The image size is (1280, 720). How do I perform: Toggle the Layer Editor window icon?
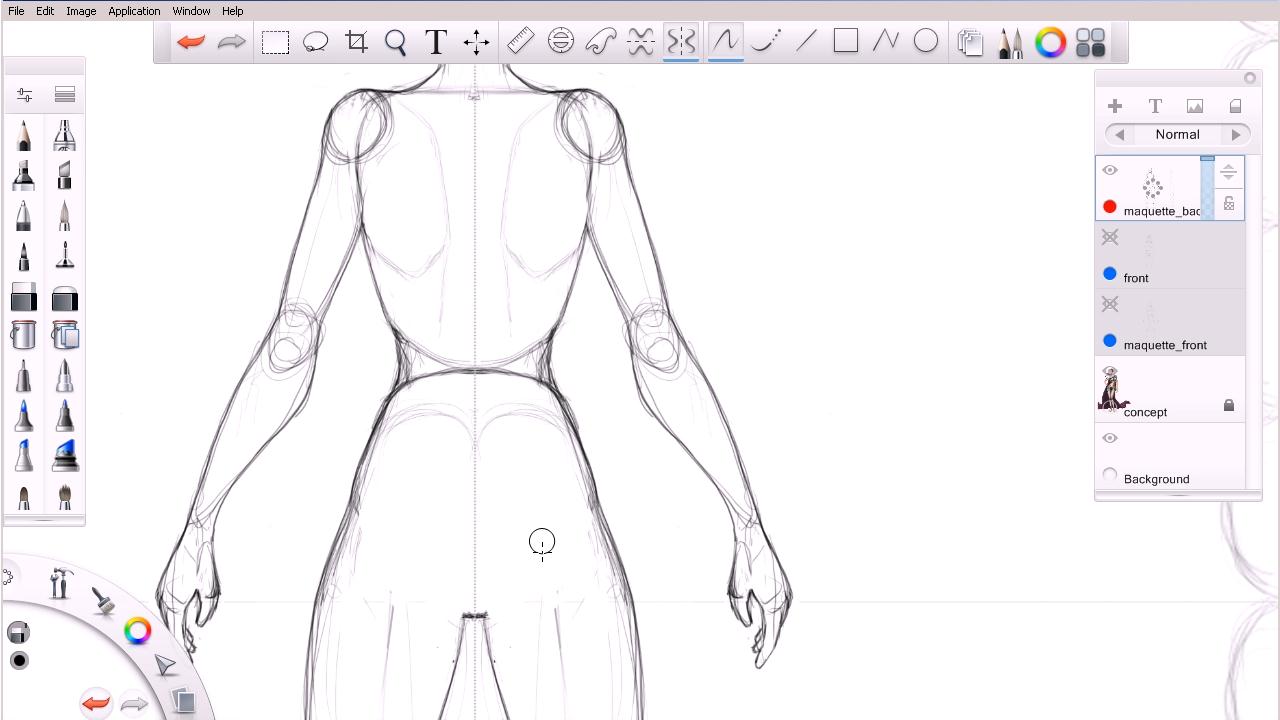(x=970, y=42)
